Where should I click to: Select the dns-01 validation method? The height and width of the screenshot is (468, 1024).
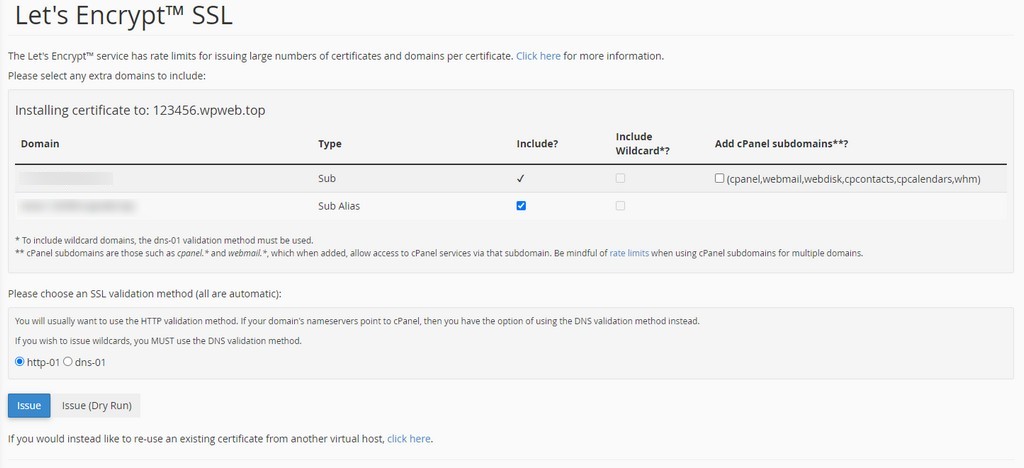(x=67, y=362)
